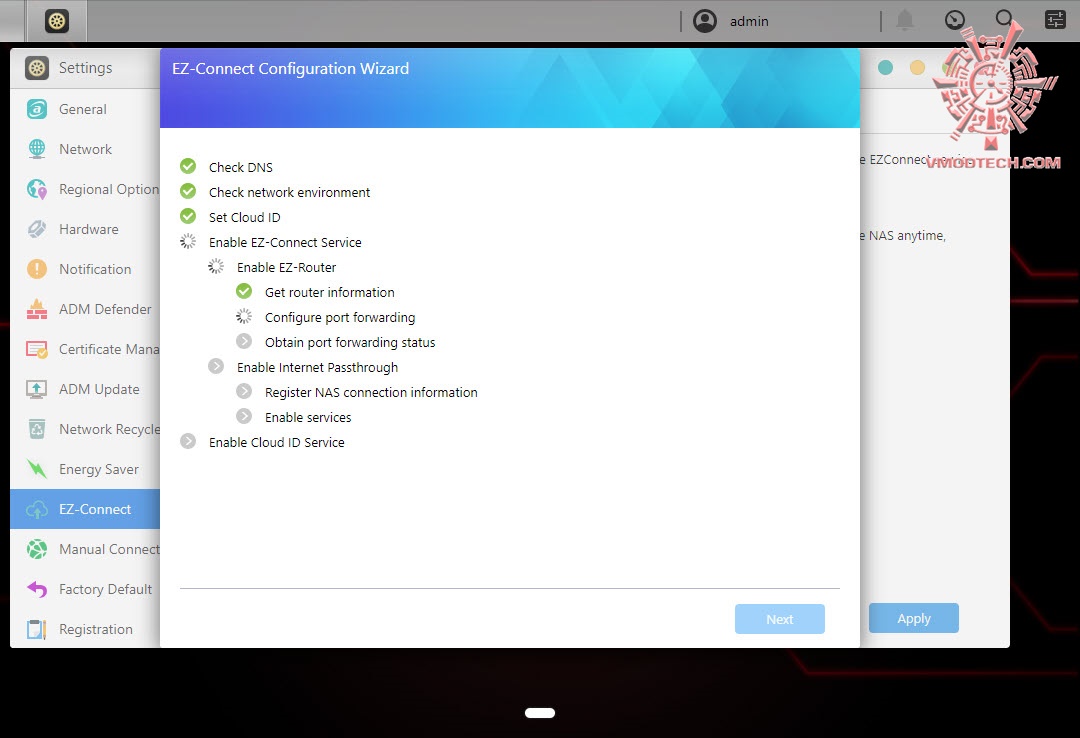Select General in the settings sidebar
The image size is (1080, 738).
point(85,109)
